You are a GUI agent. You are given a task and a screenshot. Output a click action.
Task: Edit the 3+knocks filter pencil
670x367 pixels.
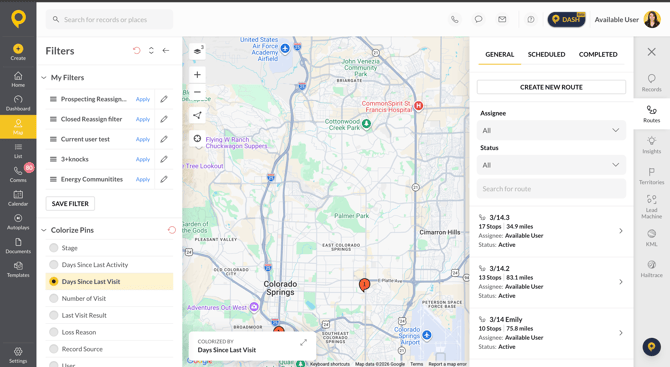pos(164,159)
